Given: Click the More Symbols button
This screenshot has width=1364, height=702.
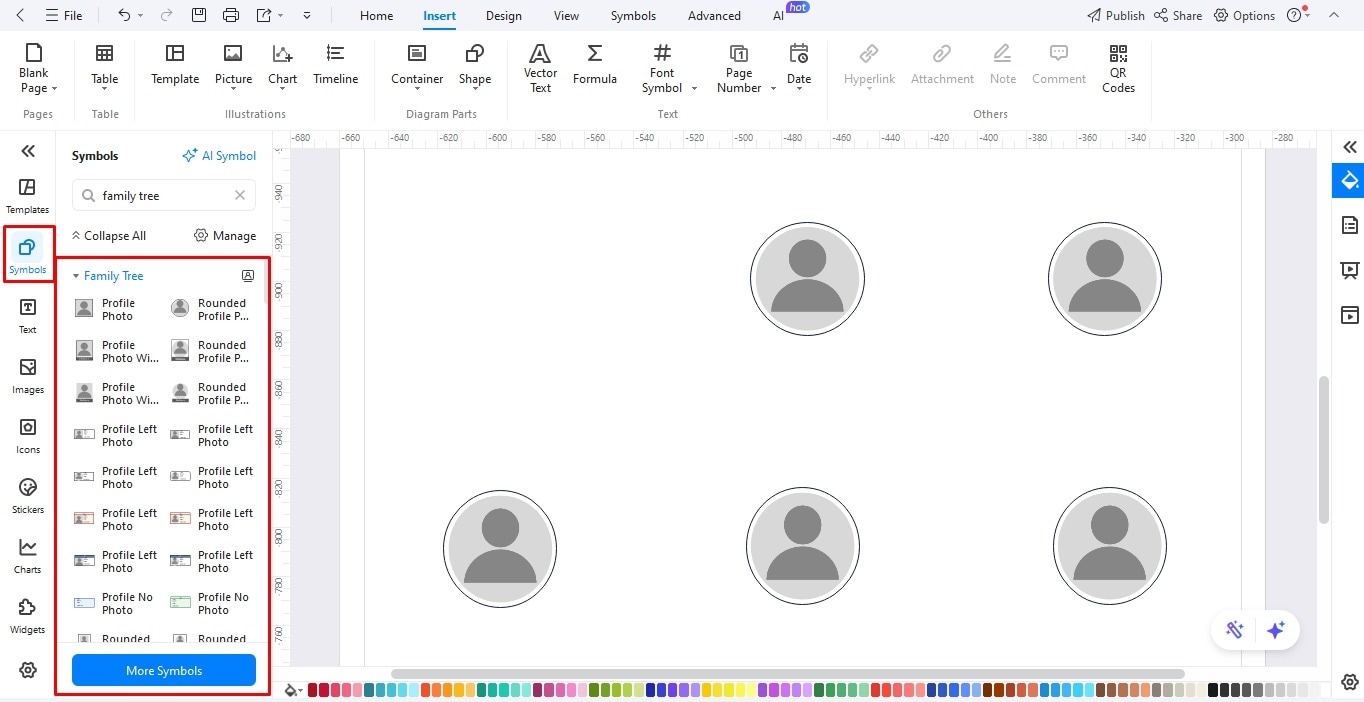Looking at the screenshot, I should click(x=163, y=670).
